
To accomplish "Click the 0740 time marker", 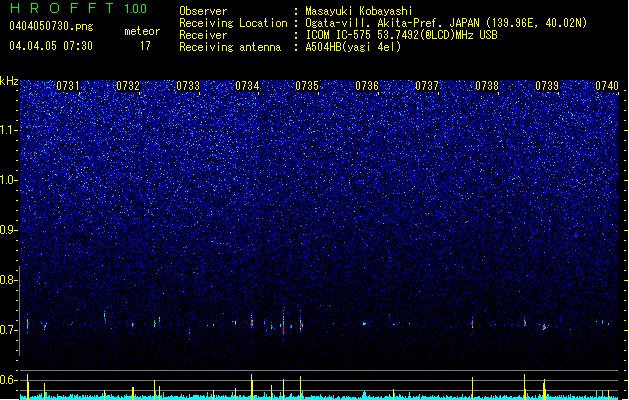I will click(x=607, y=86).
